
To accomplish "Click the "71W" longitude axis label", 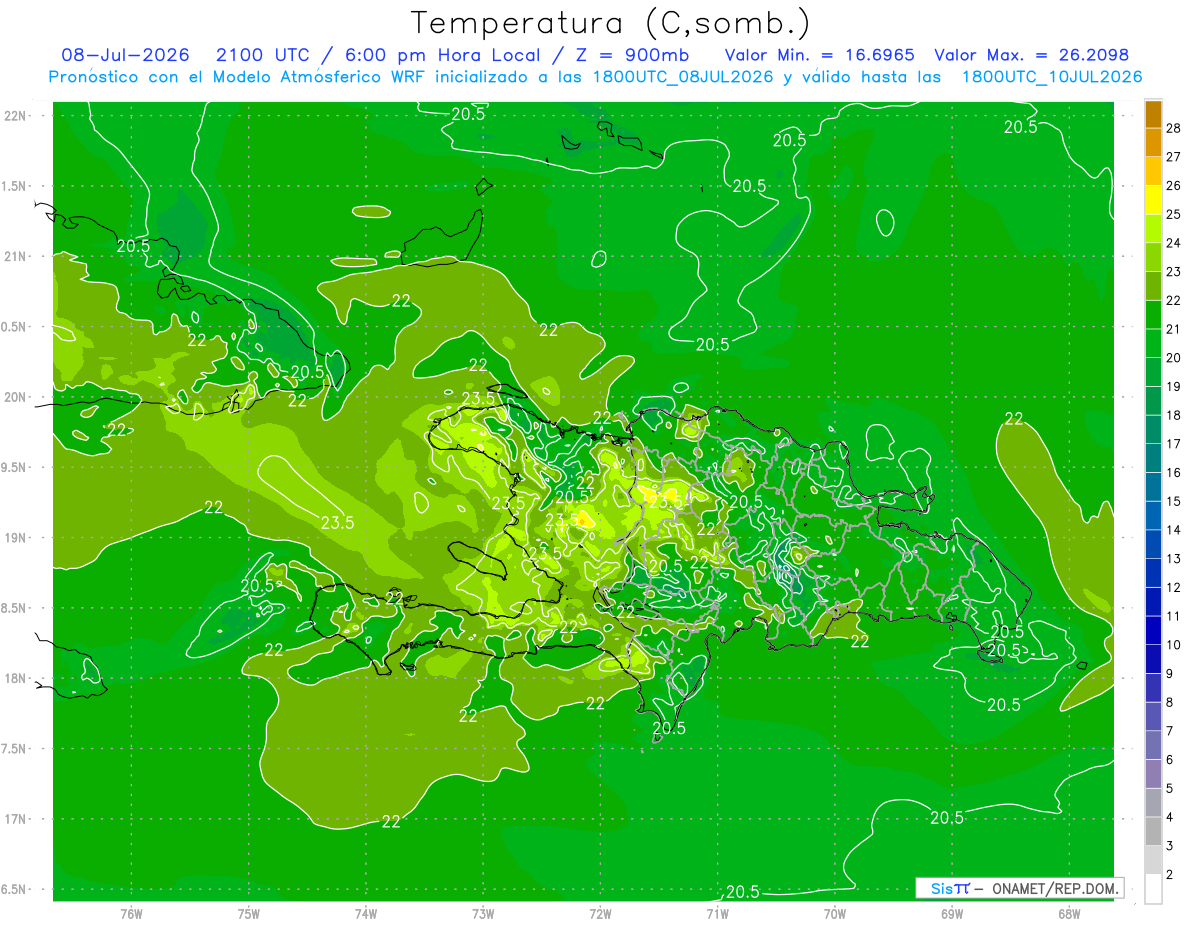I will point(717,913).
